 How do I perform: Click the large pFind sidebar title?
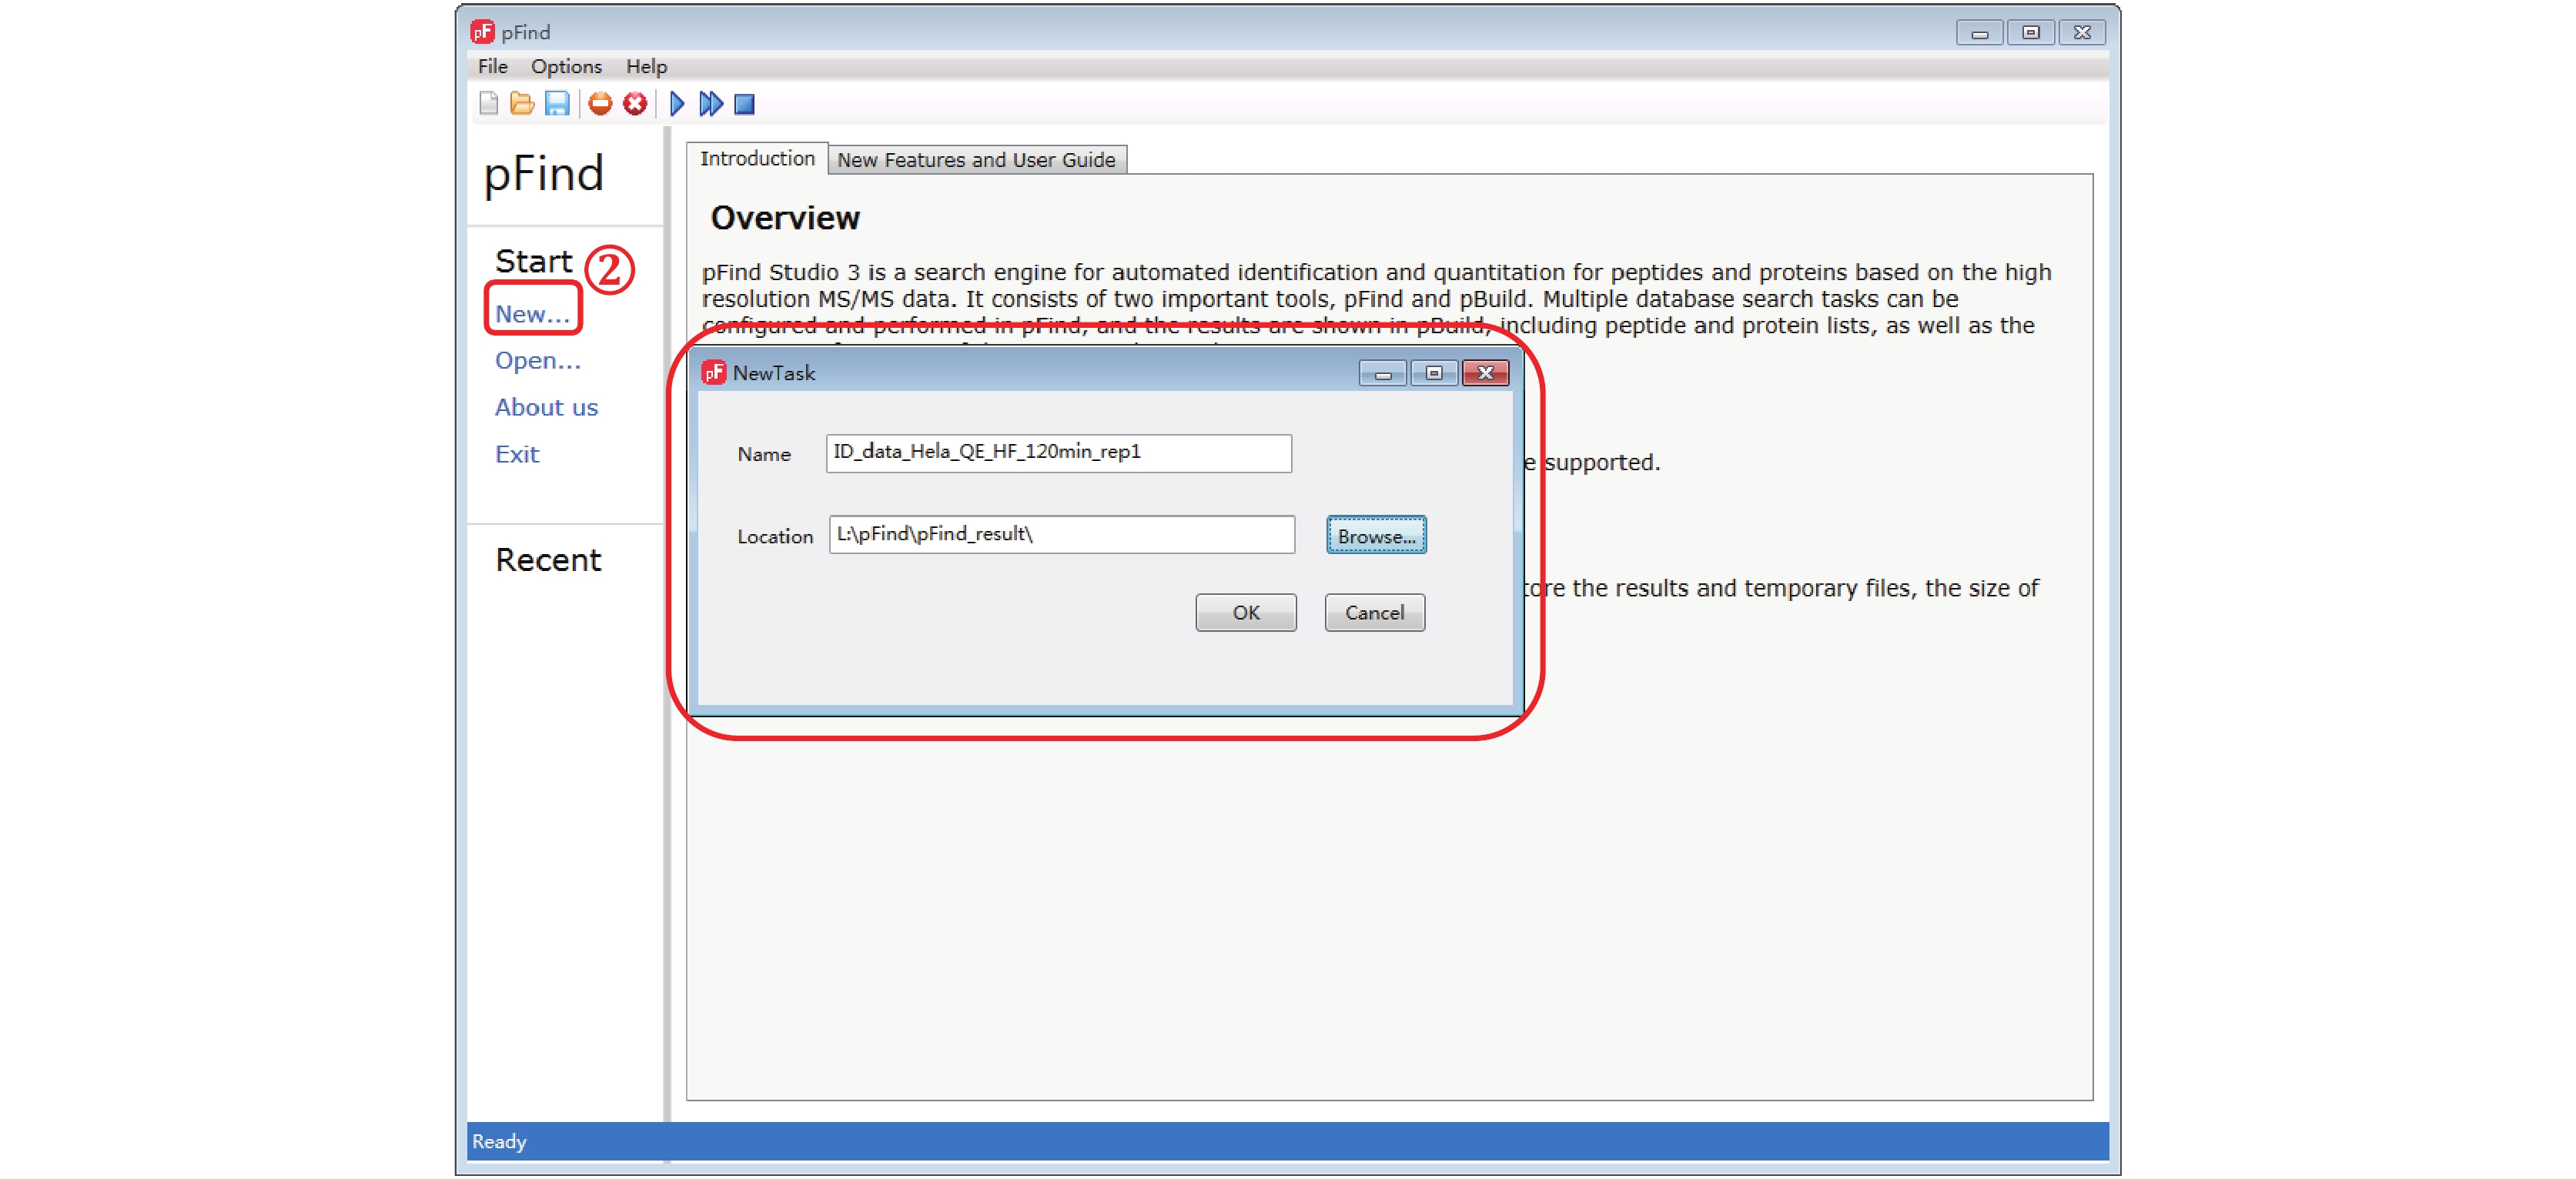coord(544,174)
